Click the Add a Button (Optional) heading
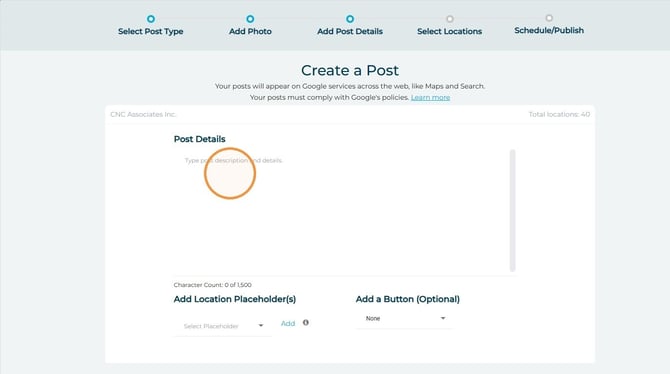Image resolution: width=670 pixels, height=374 pixels. (408, 299)
